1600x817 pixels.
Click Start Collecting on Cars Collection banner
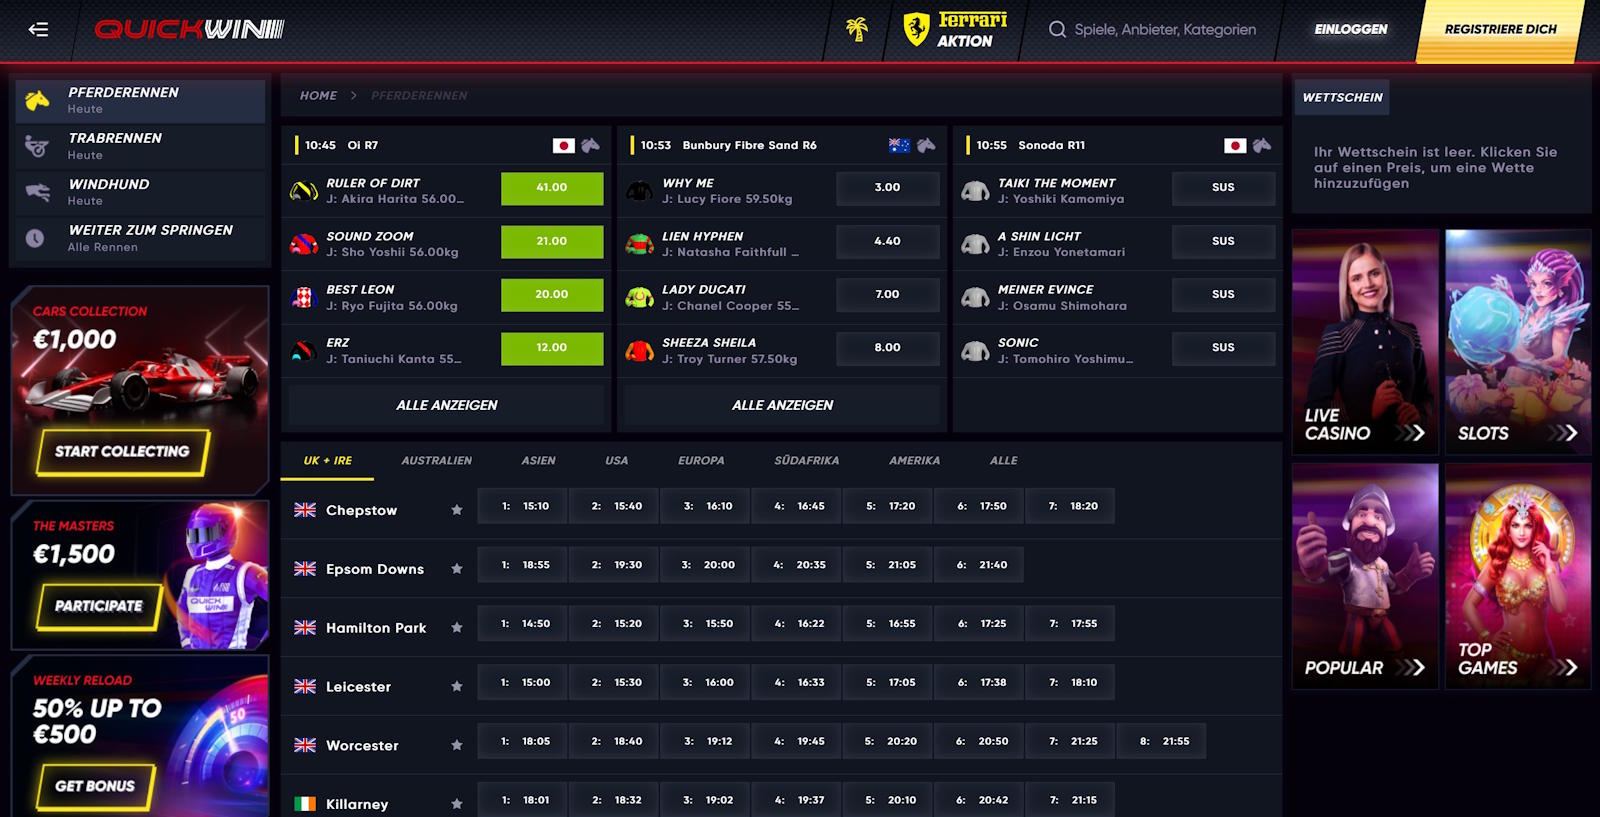[123, 452]
